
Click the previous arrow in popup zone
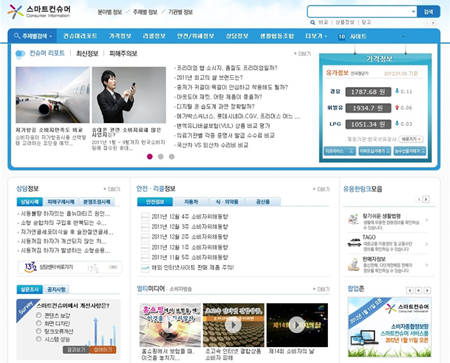pyautogui.click(x=410, y=290)
